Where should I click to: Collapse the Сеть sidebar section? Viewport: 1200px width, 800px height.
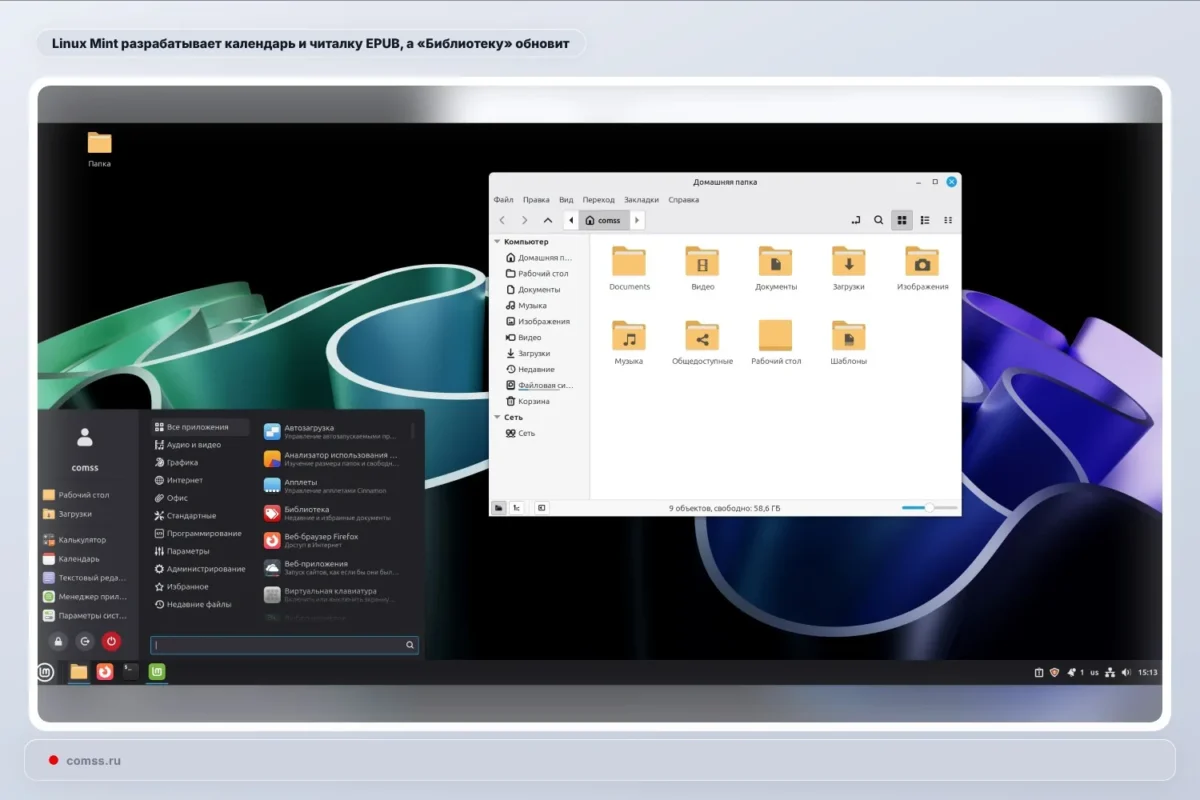[x=497, y=417]
